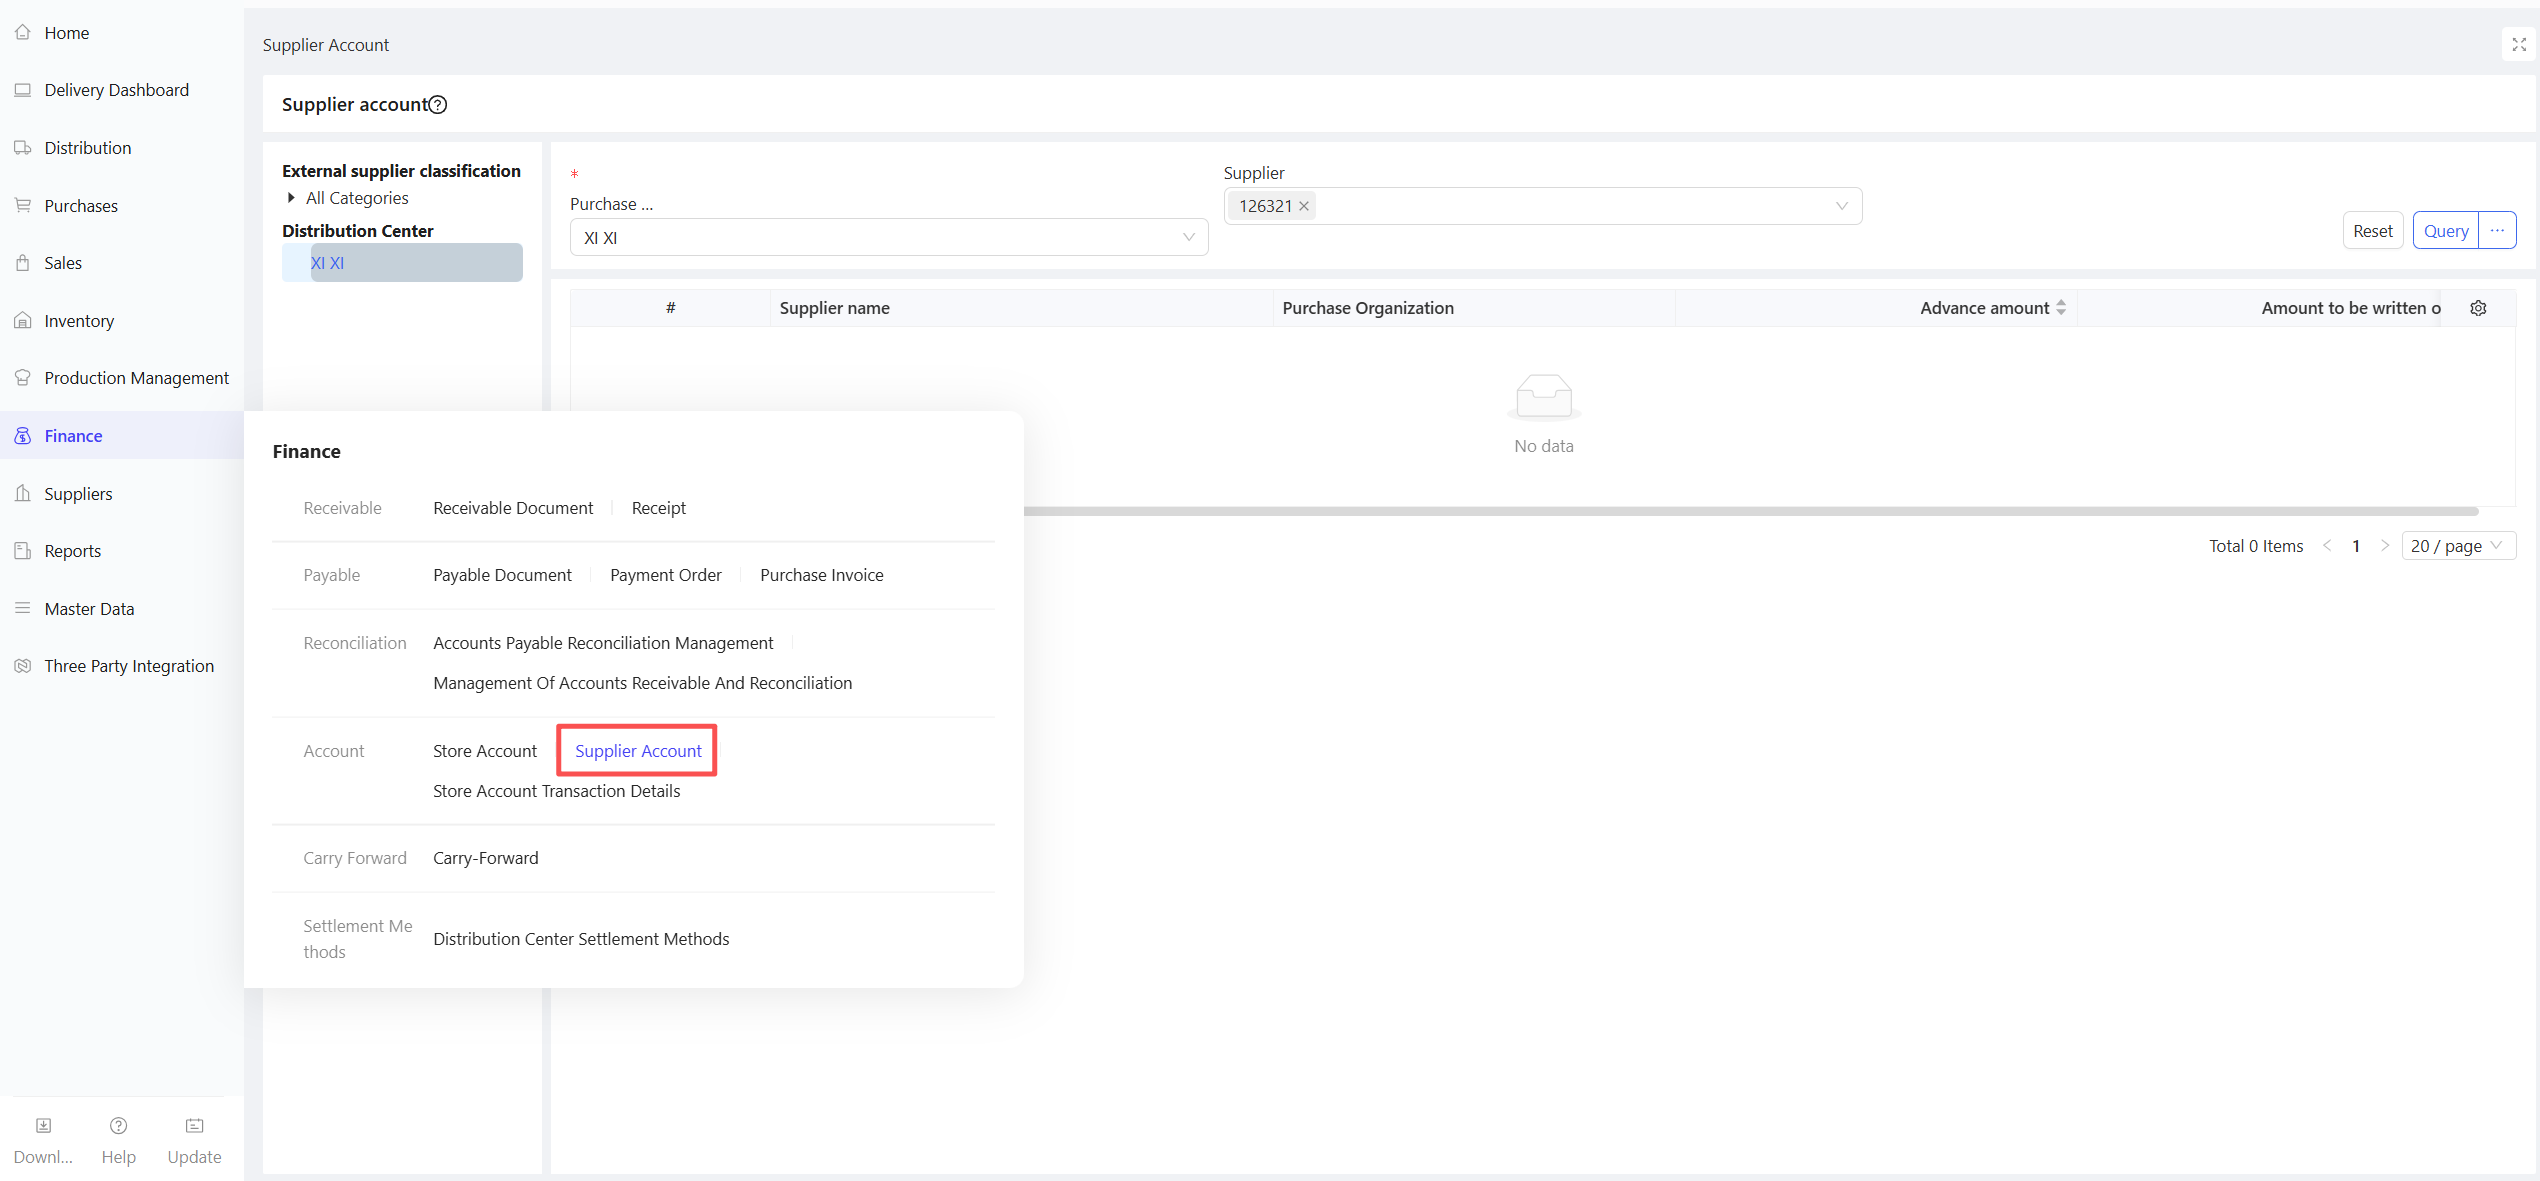
Task: Change the 20 / page size selector
Action: point(2457,546)
